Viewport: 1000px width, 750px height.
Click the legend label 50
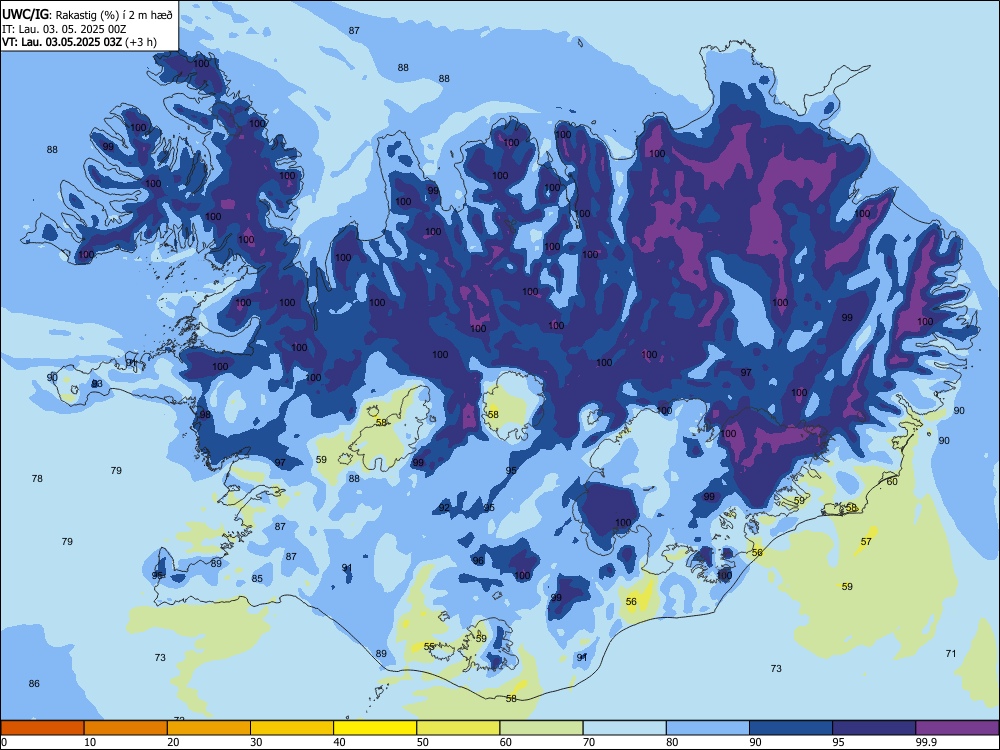[x=423, y=742]
